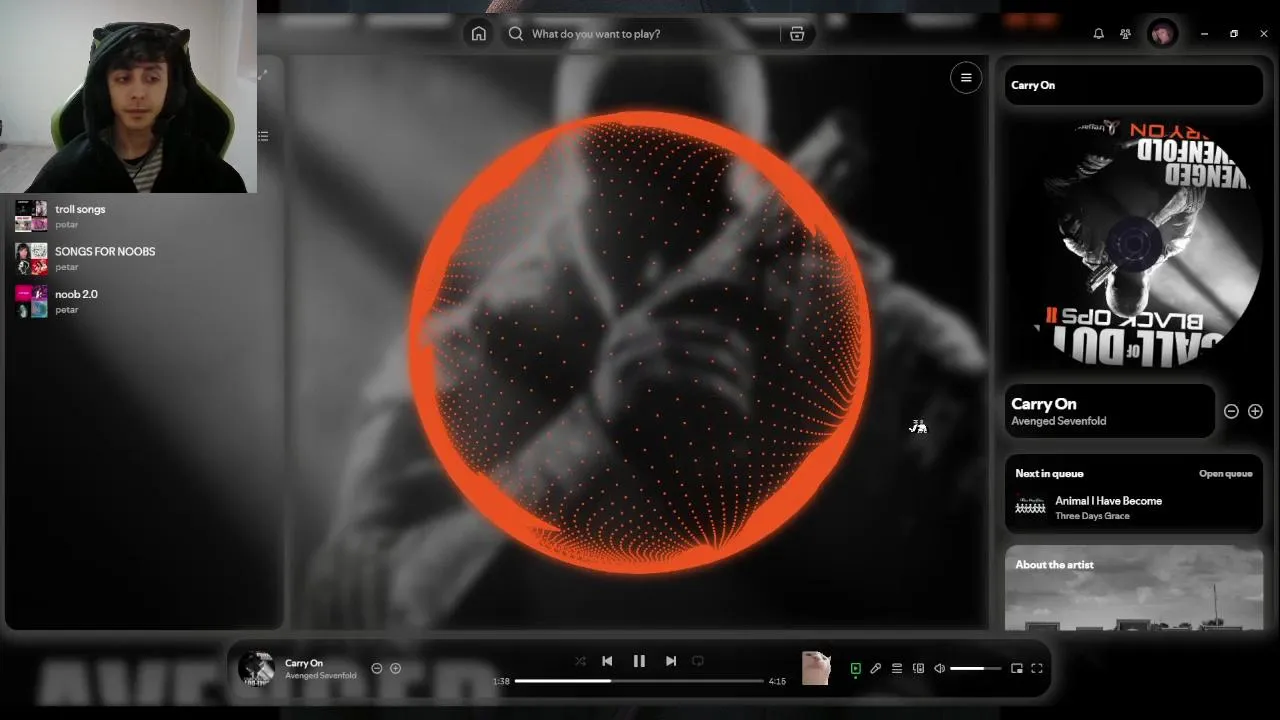Open the user profile avatar menu
Image resolution: width=1280 pixels, height=720 pixels.
pos(1162,34)
